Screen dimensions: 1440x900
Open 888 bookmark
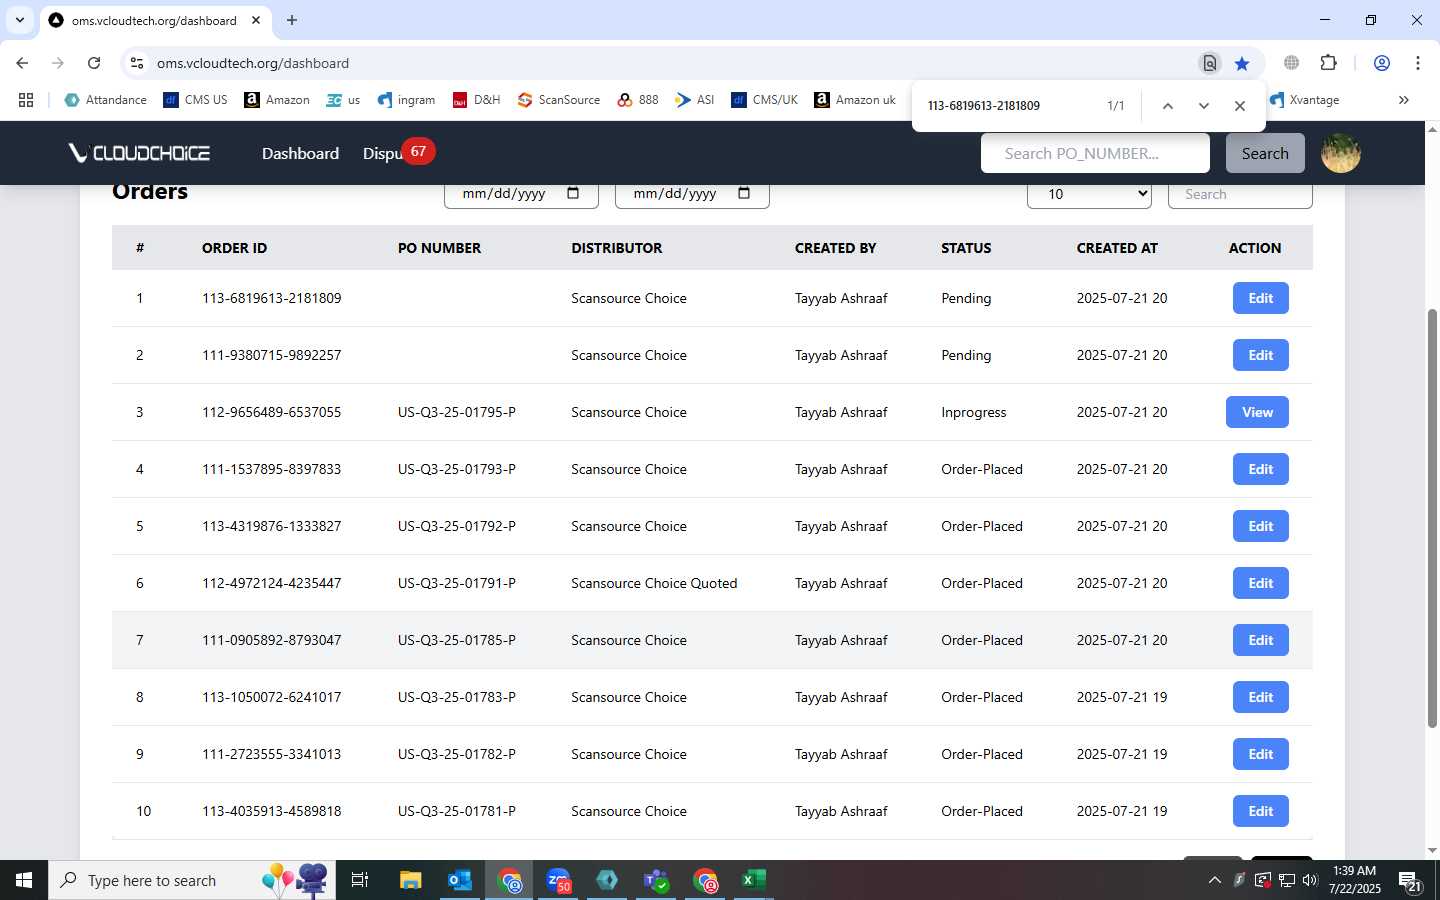tap(638, 100)
